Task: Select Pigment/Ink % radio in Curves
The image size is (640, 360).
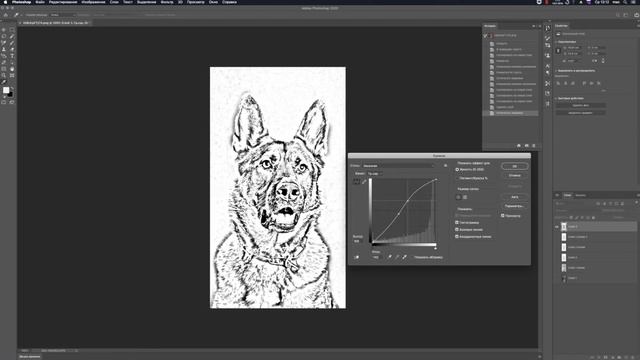Action: [x=457, y=178]
